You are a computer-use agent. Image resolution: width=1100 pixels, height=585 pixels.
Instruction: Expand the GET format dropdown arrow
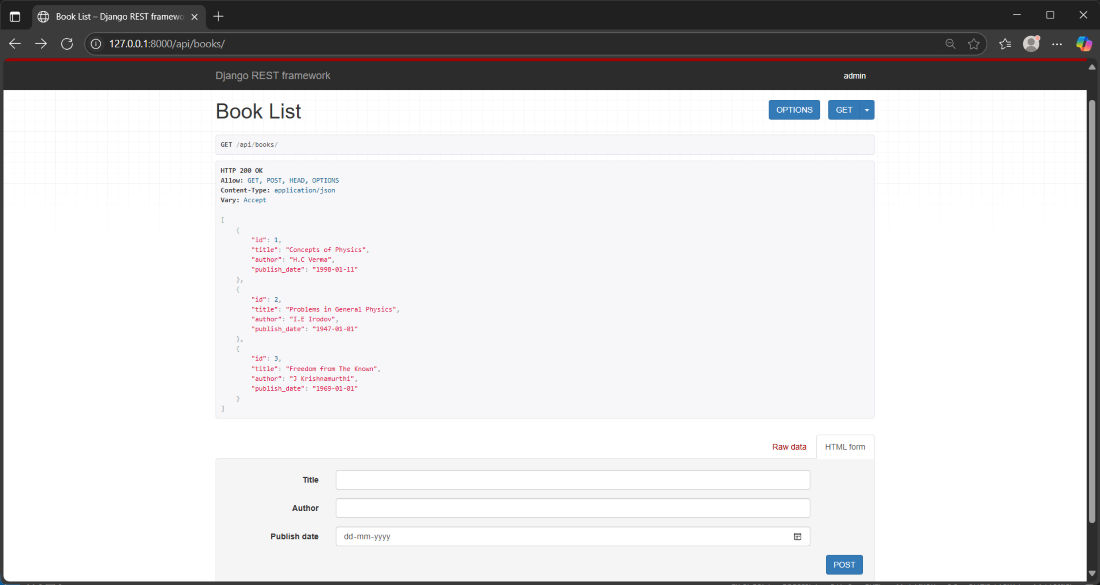[867, 110]
